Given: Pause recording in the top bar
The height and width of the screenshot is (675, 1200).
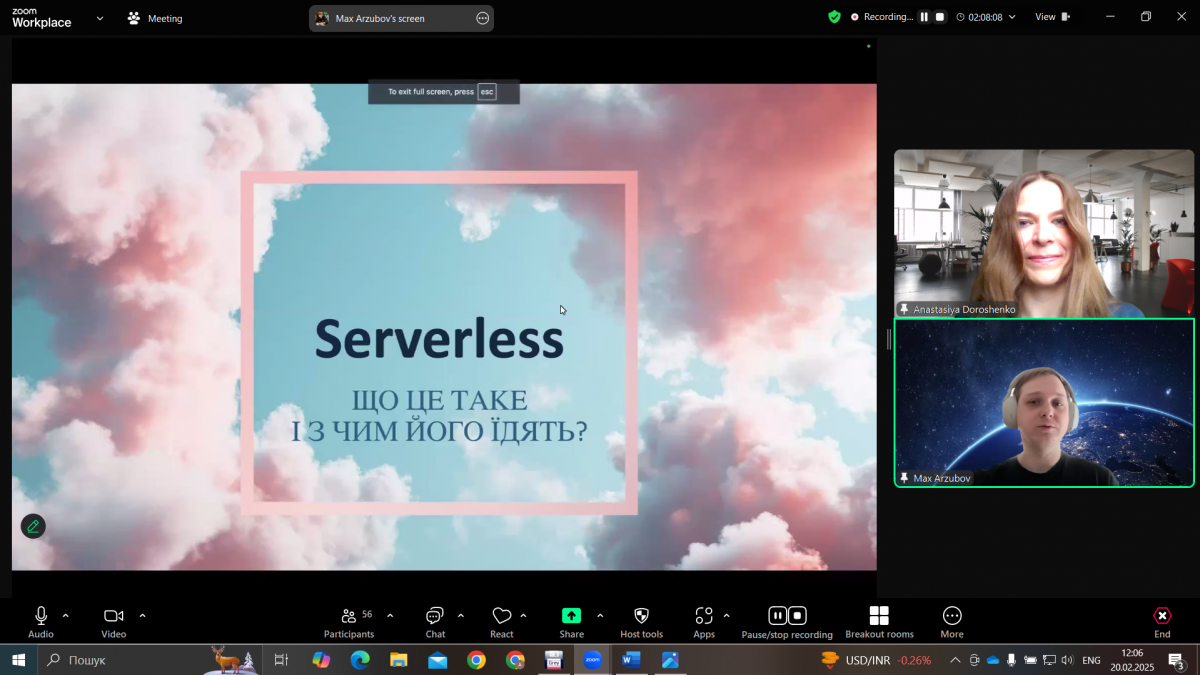Looking at the screenshot, I should coord(924,17).
